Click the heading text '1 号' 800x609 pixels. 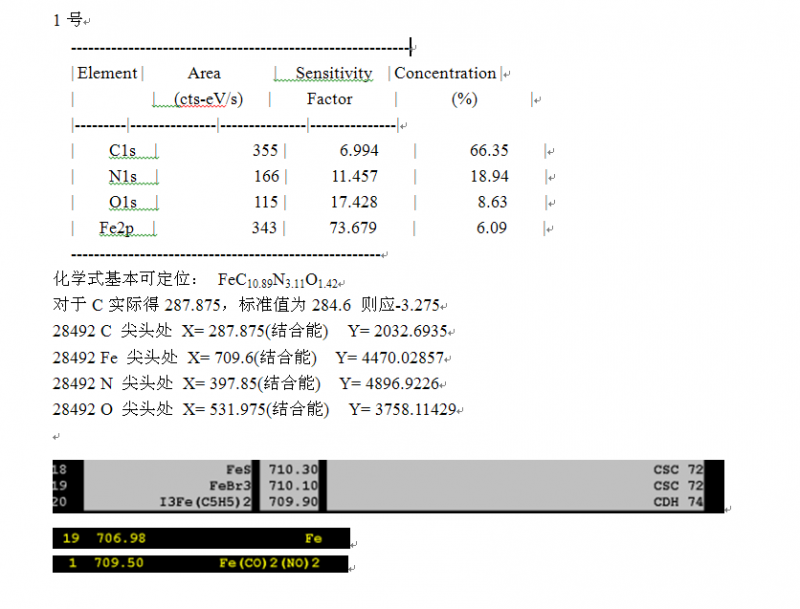tap(68, 20)
